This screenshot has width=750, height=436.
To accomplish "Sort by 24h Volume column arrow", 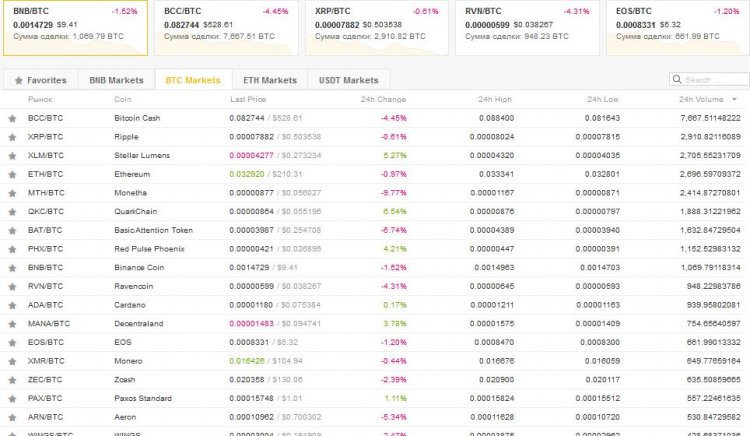I will (734, 99).
